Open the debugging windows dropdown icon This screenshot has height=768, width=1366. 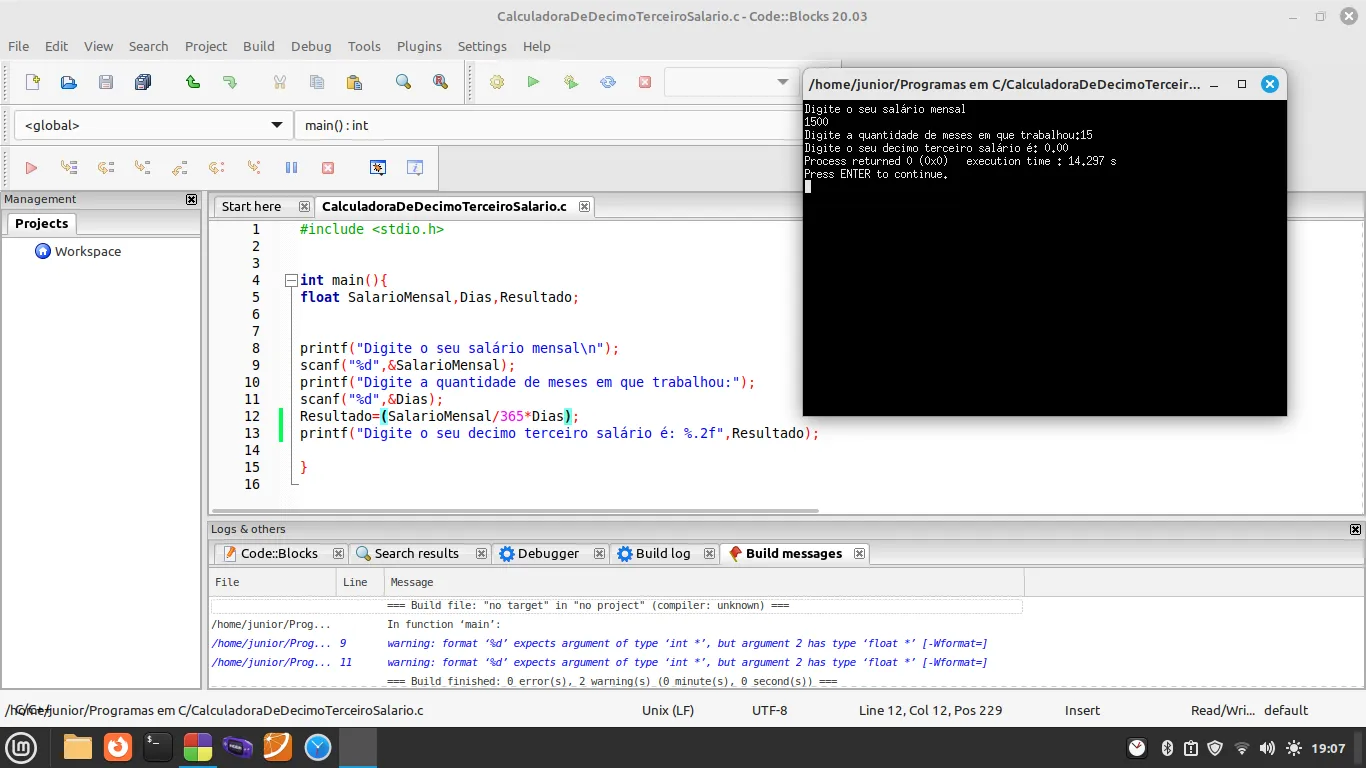[378, 168]
